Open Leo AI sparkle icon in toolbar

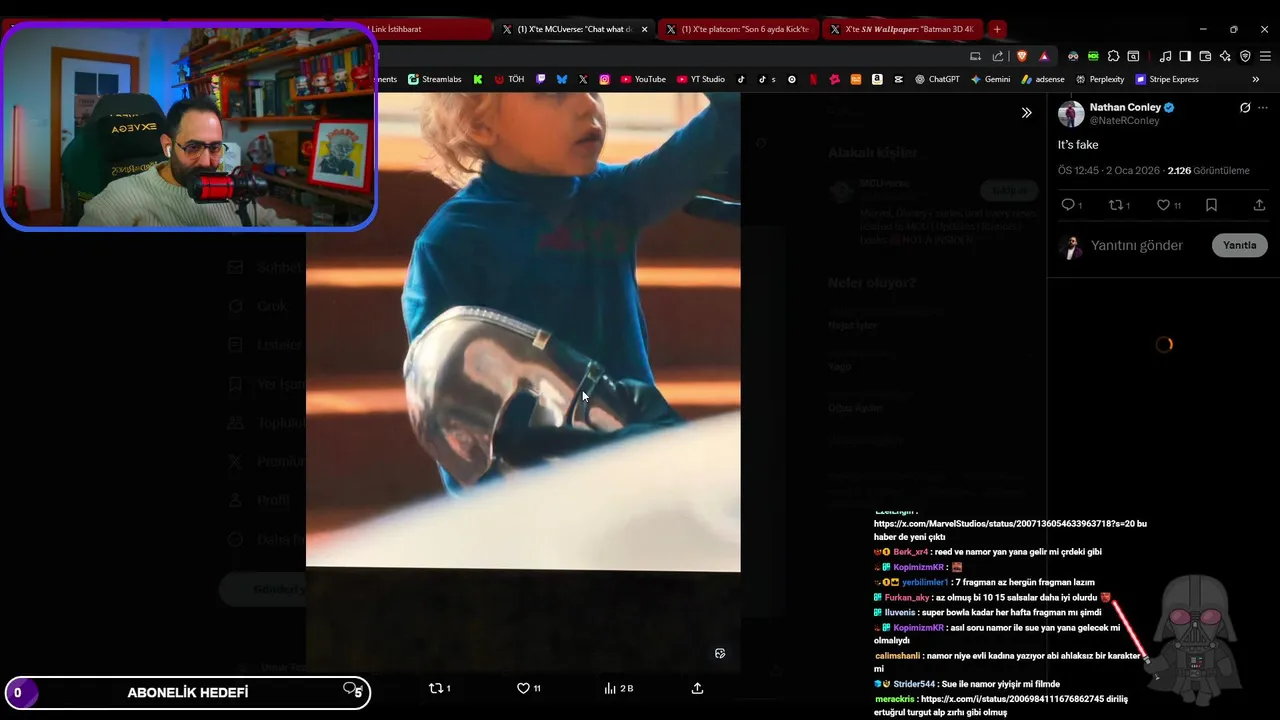(1225, 56)
